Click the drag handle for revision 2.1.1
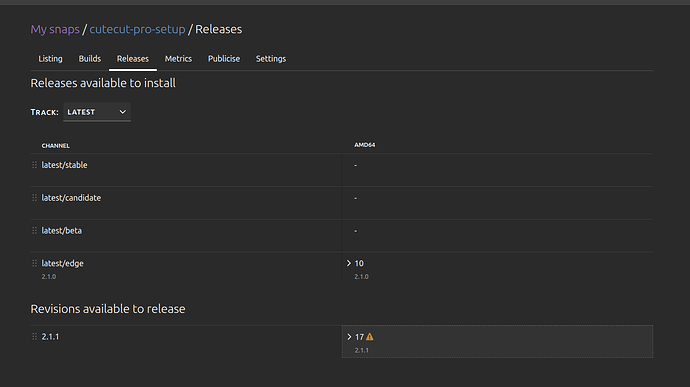Screen dimensions: 690x387 pos(34,336)
